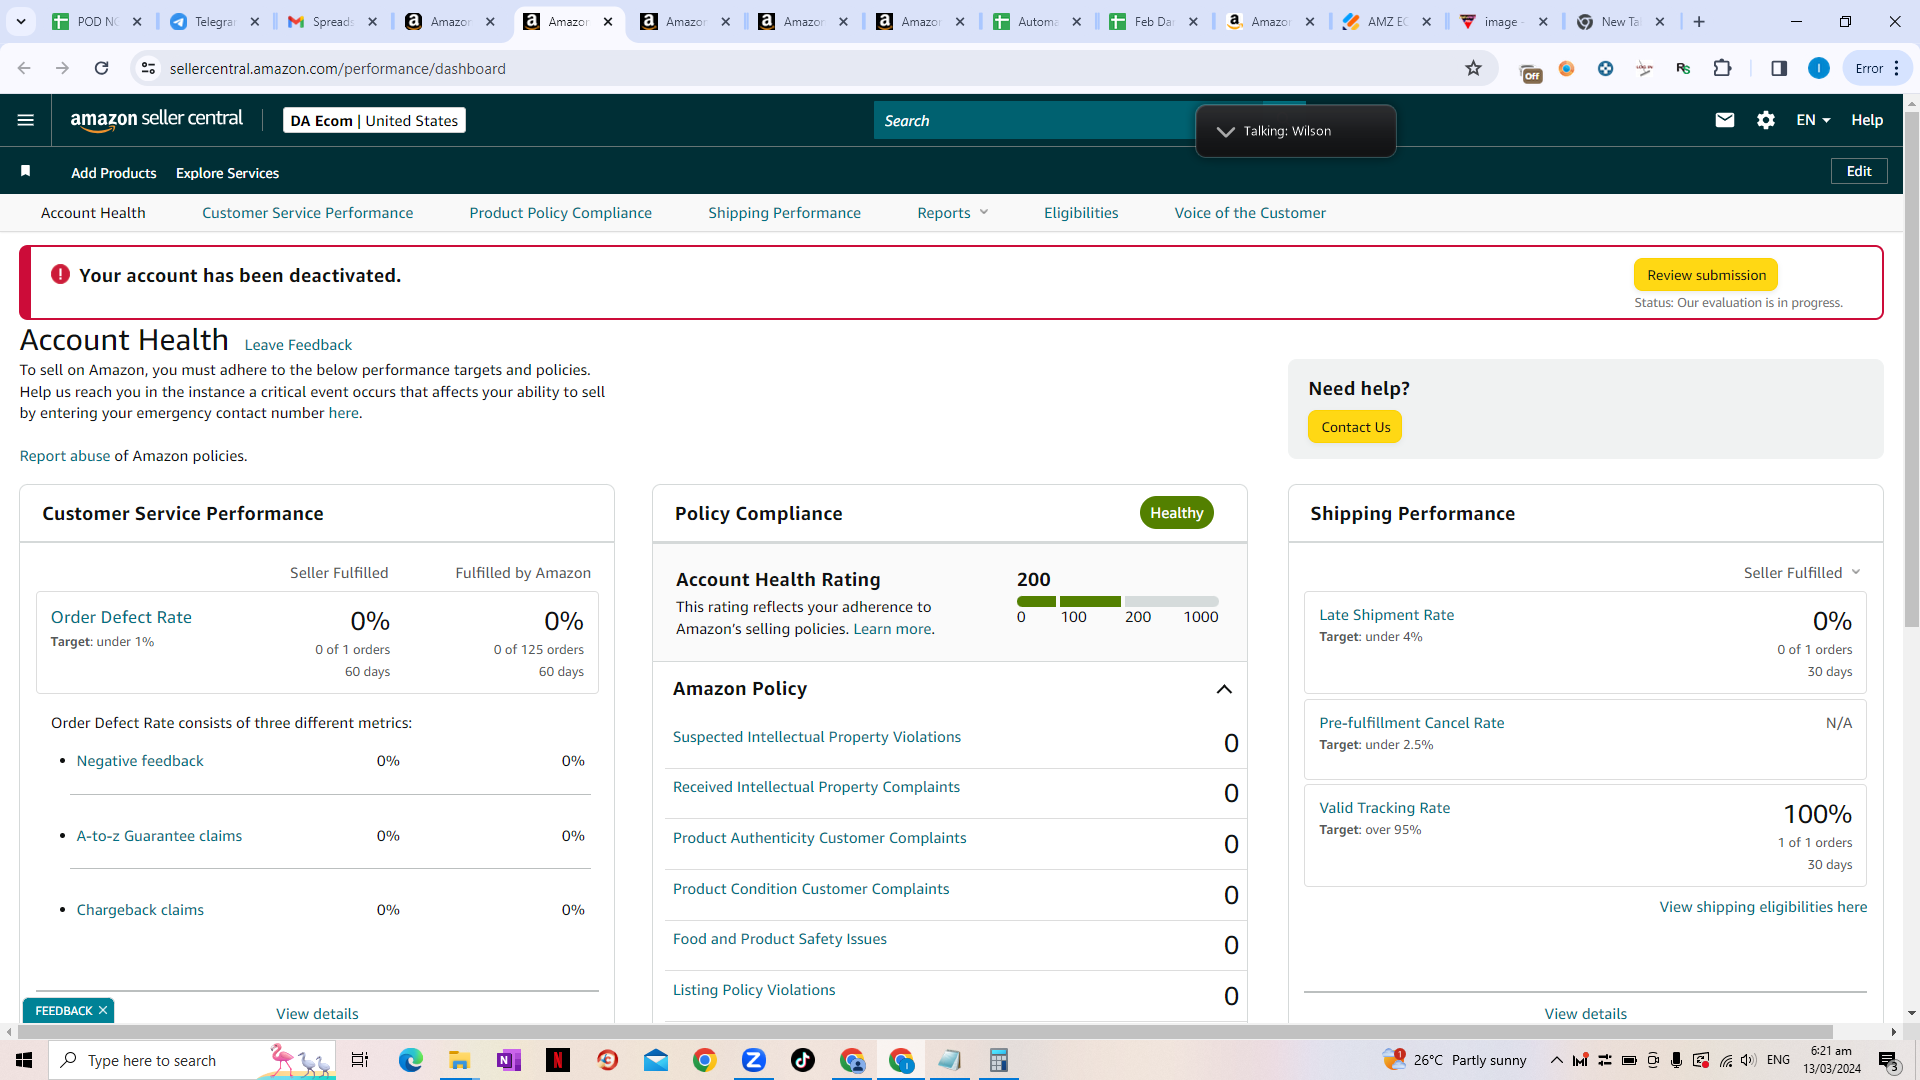Click the Edit button
Screen dimensions: 1920x1080
click(x=1859, y=171)
